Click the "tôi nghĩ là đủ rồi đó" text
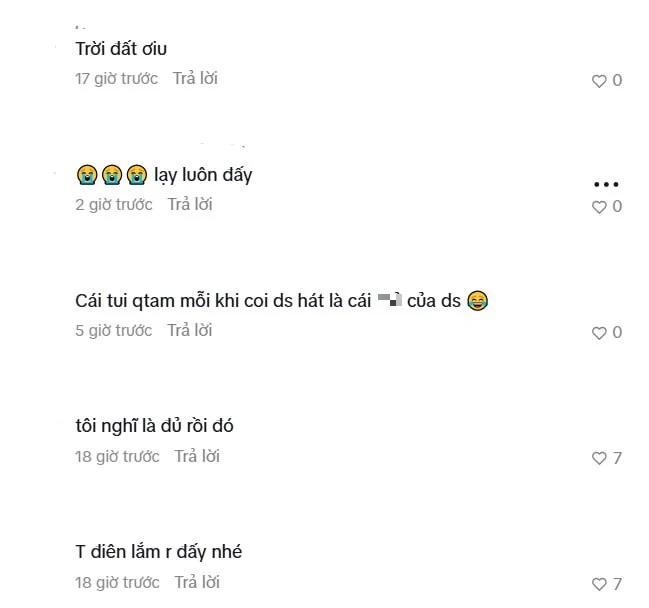649x608 pixels. (x=154, y=426)
